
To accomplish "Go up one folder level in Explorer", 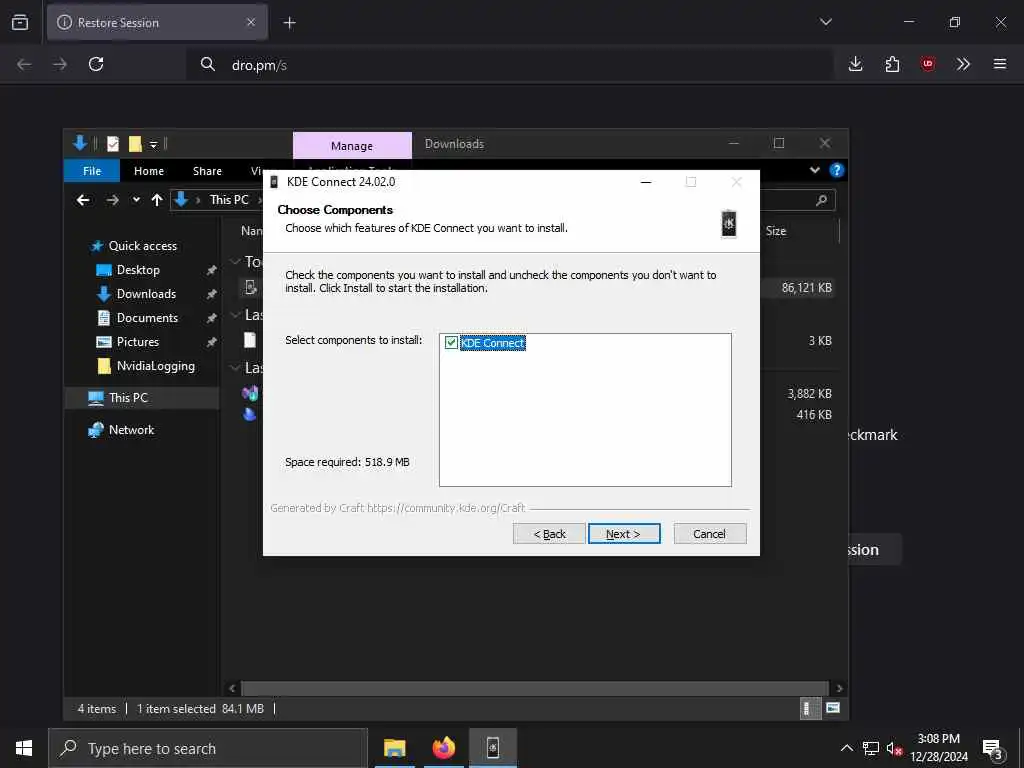I will [x=157, y=200].
